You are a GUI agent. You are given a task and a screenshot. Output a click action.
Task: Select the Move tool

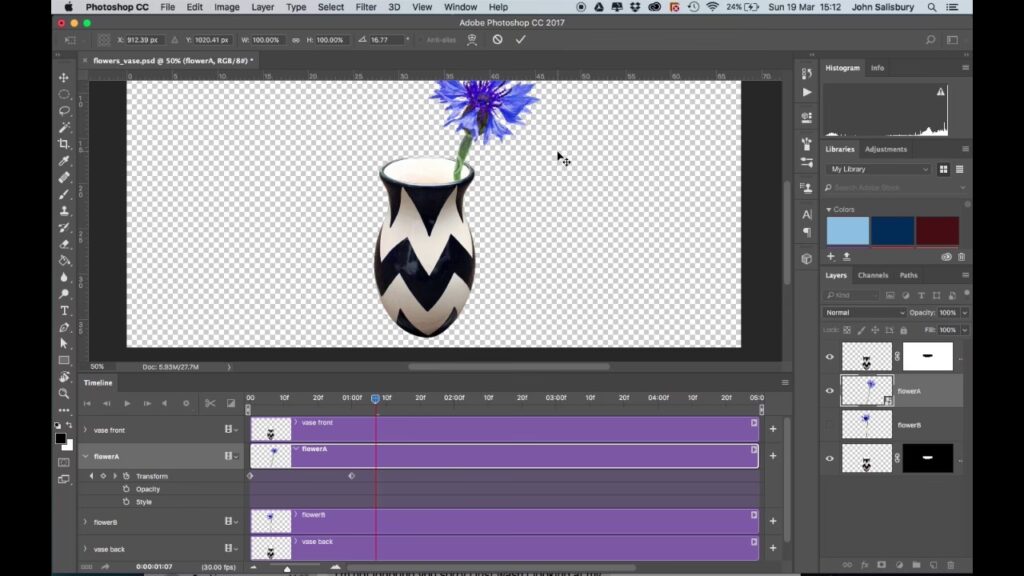click(64, 78)
